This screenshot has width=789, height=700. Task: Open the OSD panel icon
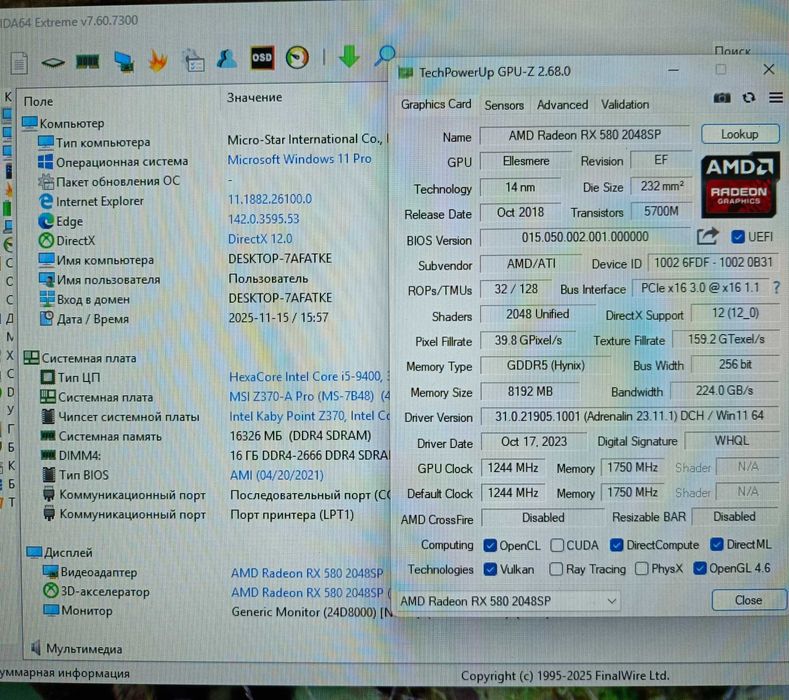262,57
